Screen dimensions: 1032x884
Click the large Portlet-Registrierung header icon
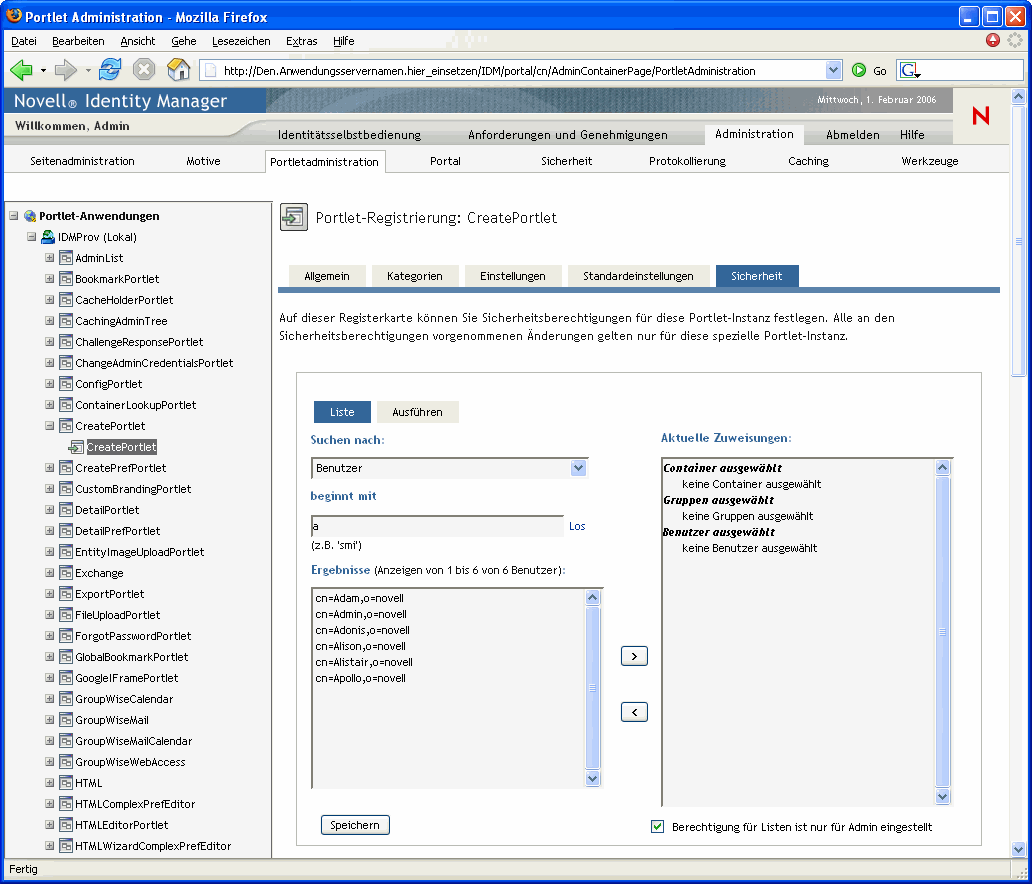click(294, 217)
